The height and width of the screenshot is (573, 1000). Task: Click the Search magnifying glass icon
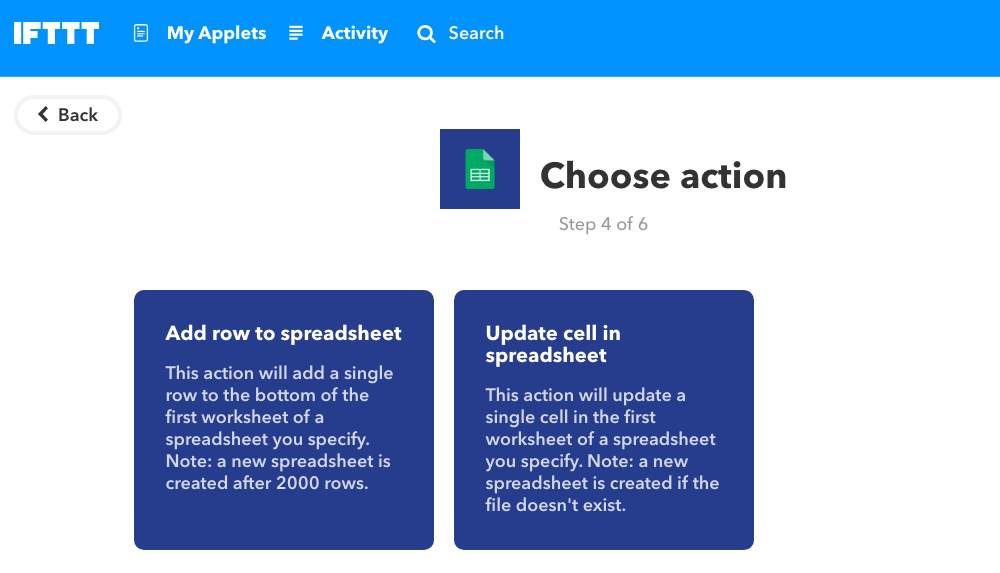426,34
